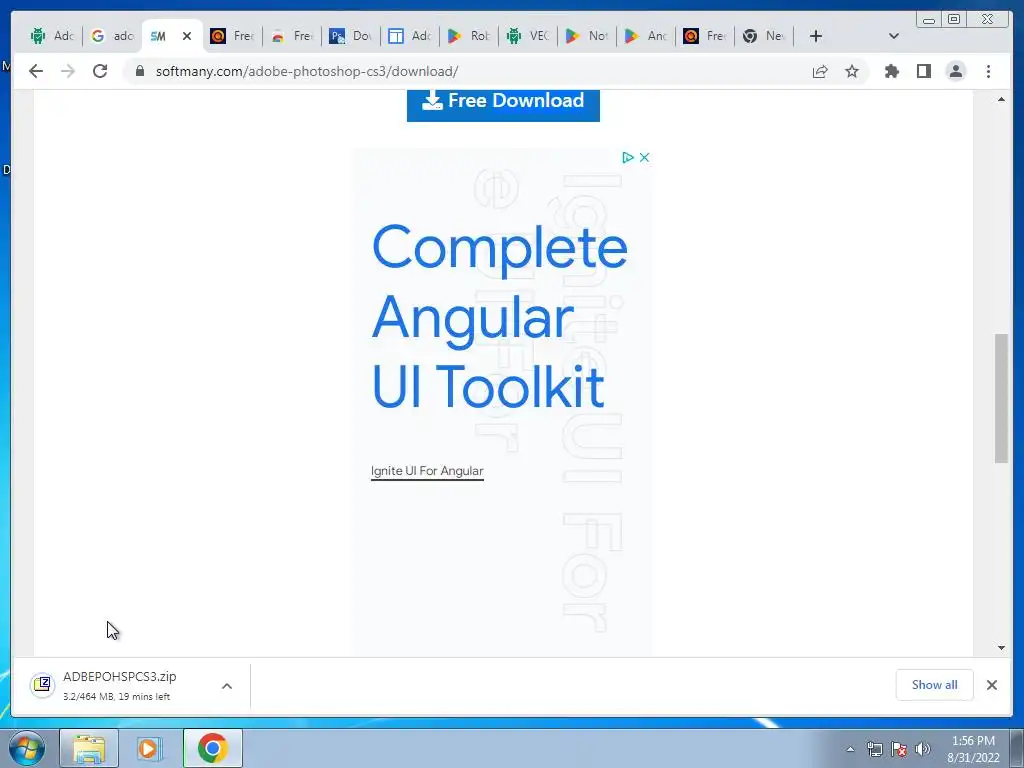This screenshot has width=1024, height=768.
Task: Follow the Ignite UI For Angular link
Action: click(427, 471)
